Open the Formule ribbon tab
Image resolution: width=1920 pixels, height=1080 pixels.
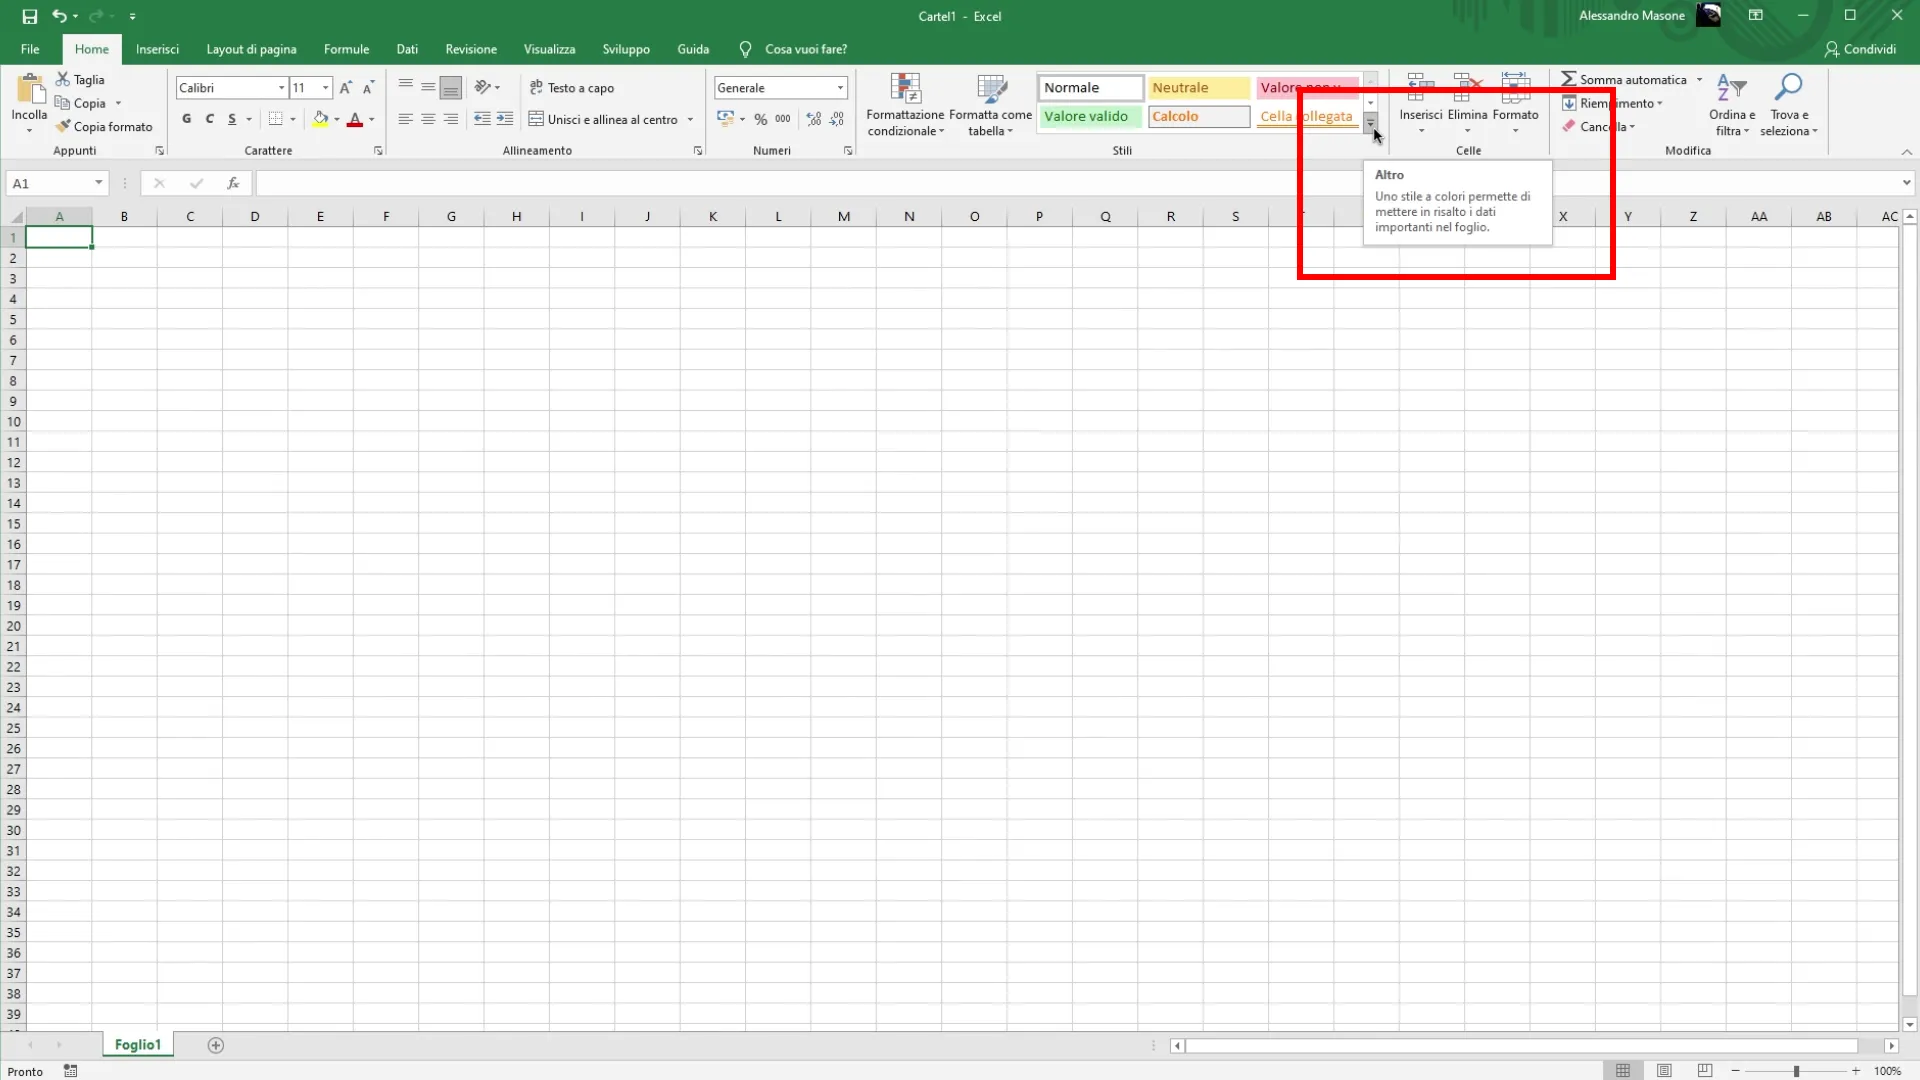pyautogui.click(x=346, y=49)
